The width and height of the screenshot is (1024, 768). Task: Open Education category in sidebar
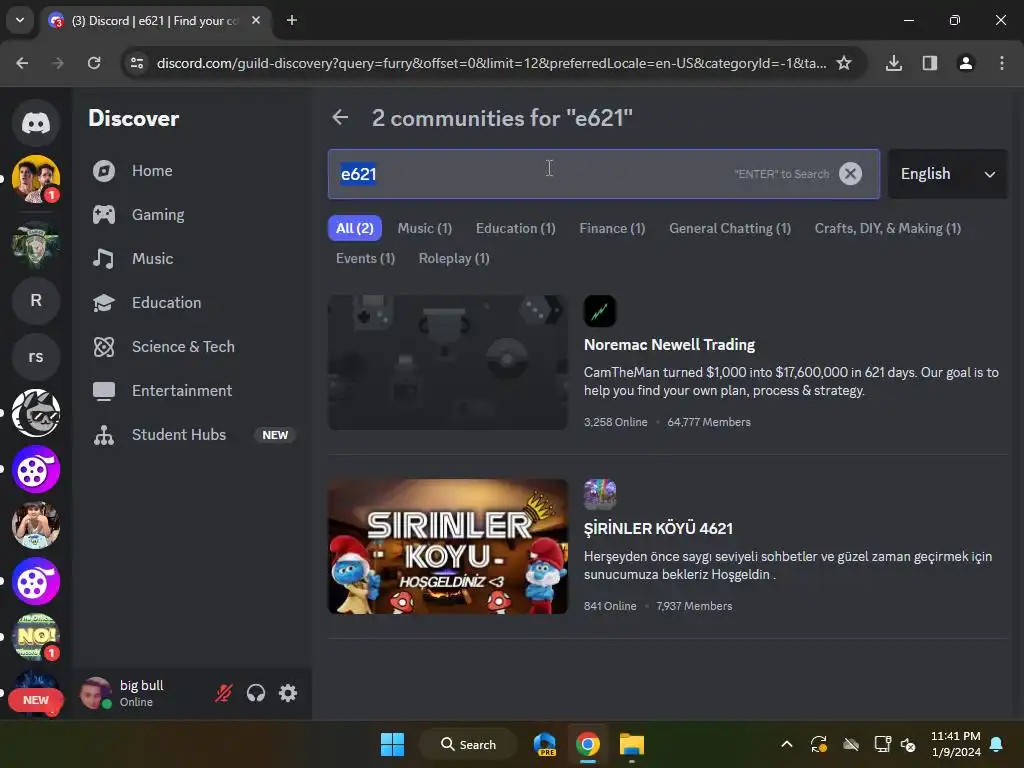192,302
